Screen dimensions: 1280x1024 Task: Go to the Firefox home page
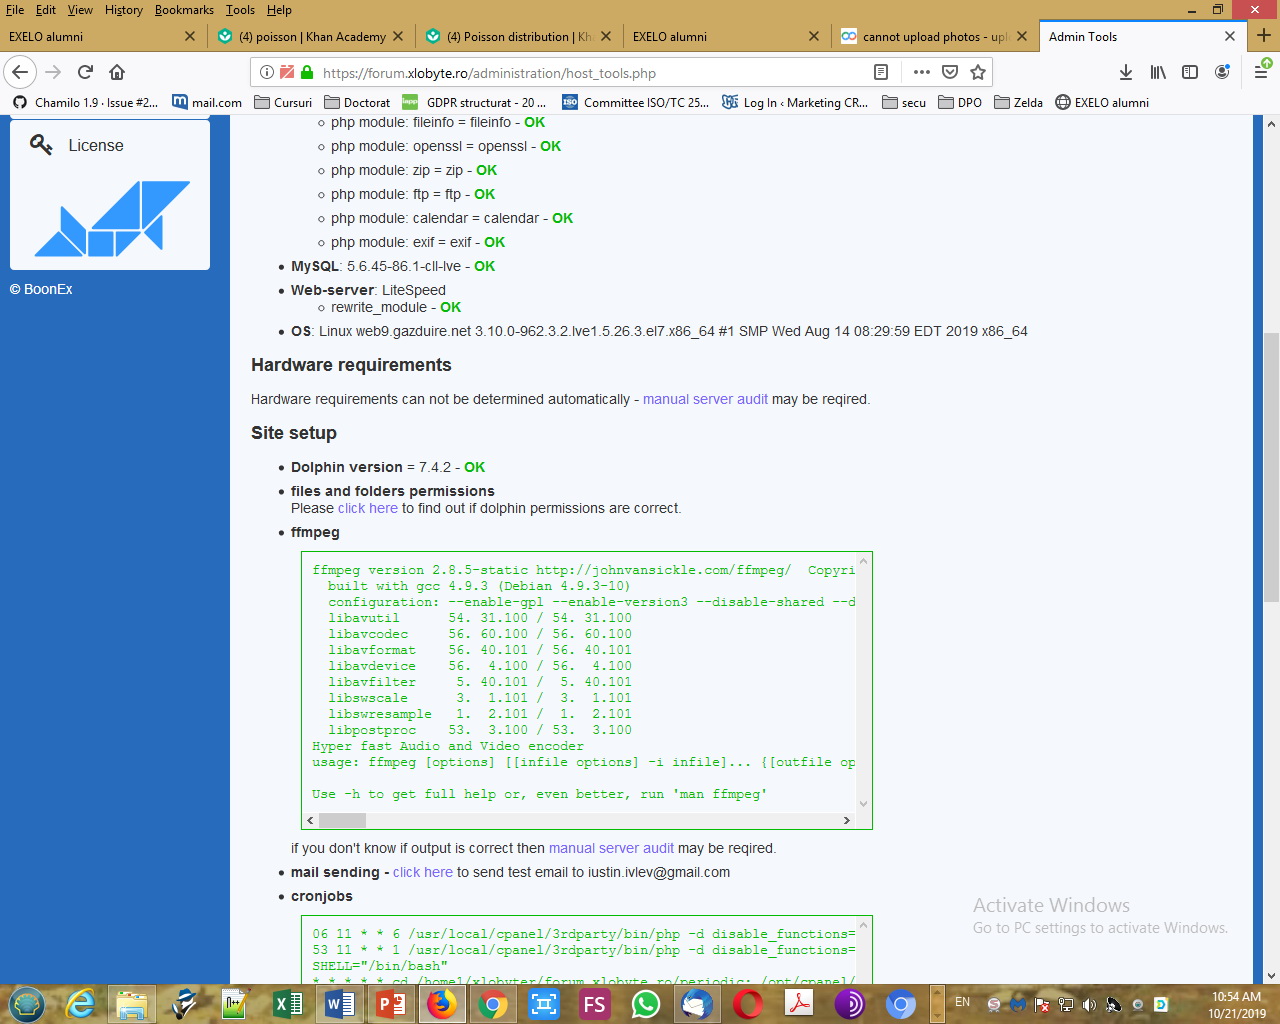[x=117, y=72]
